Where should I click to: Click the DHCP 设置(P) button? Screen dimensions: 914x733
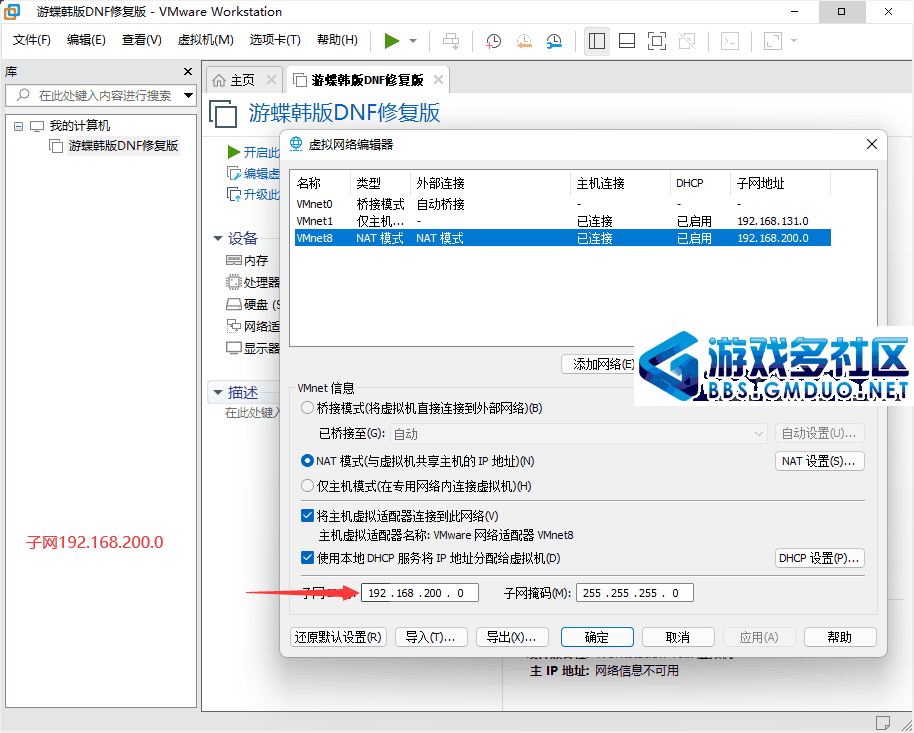pos(819,558)
